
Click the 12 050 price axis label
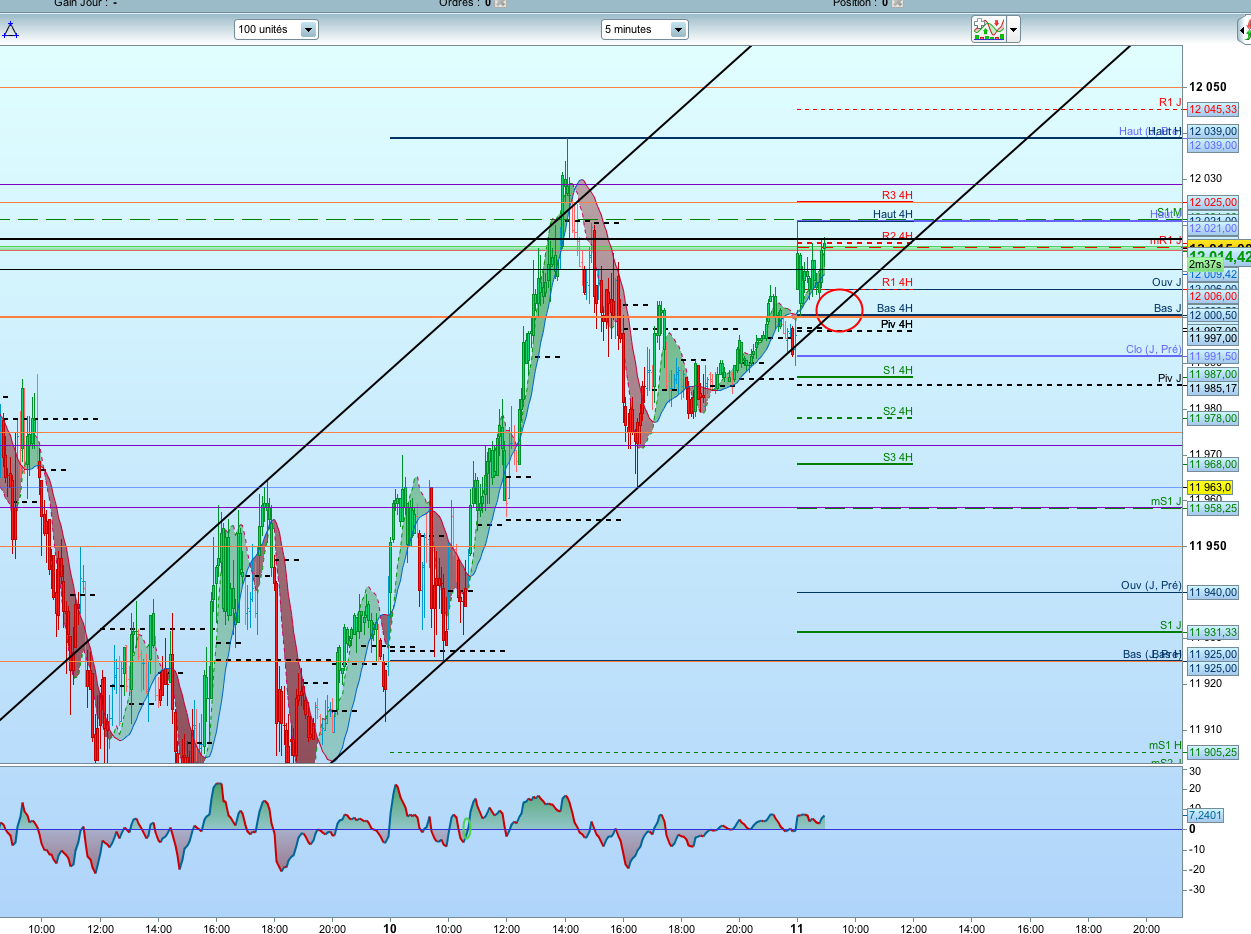(x=1207, y=87)
